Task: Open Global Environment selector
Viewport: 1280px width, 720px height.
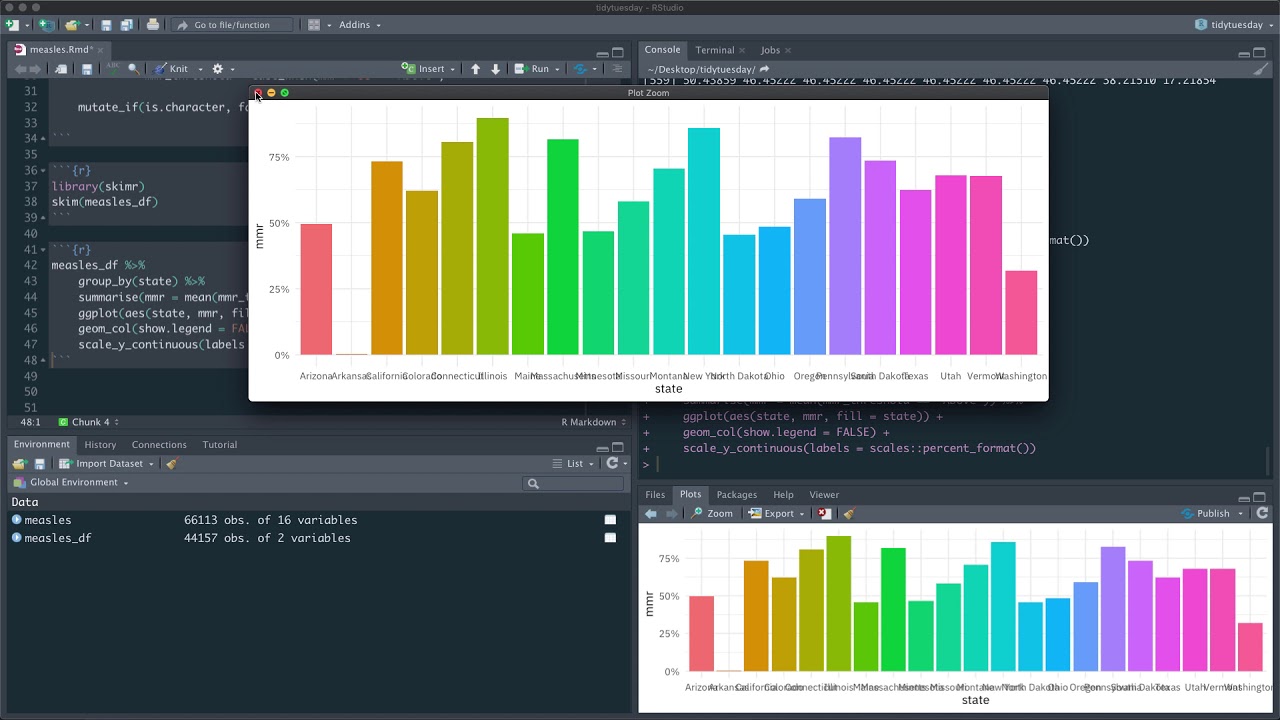Action: pos(72,482)
